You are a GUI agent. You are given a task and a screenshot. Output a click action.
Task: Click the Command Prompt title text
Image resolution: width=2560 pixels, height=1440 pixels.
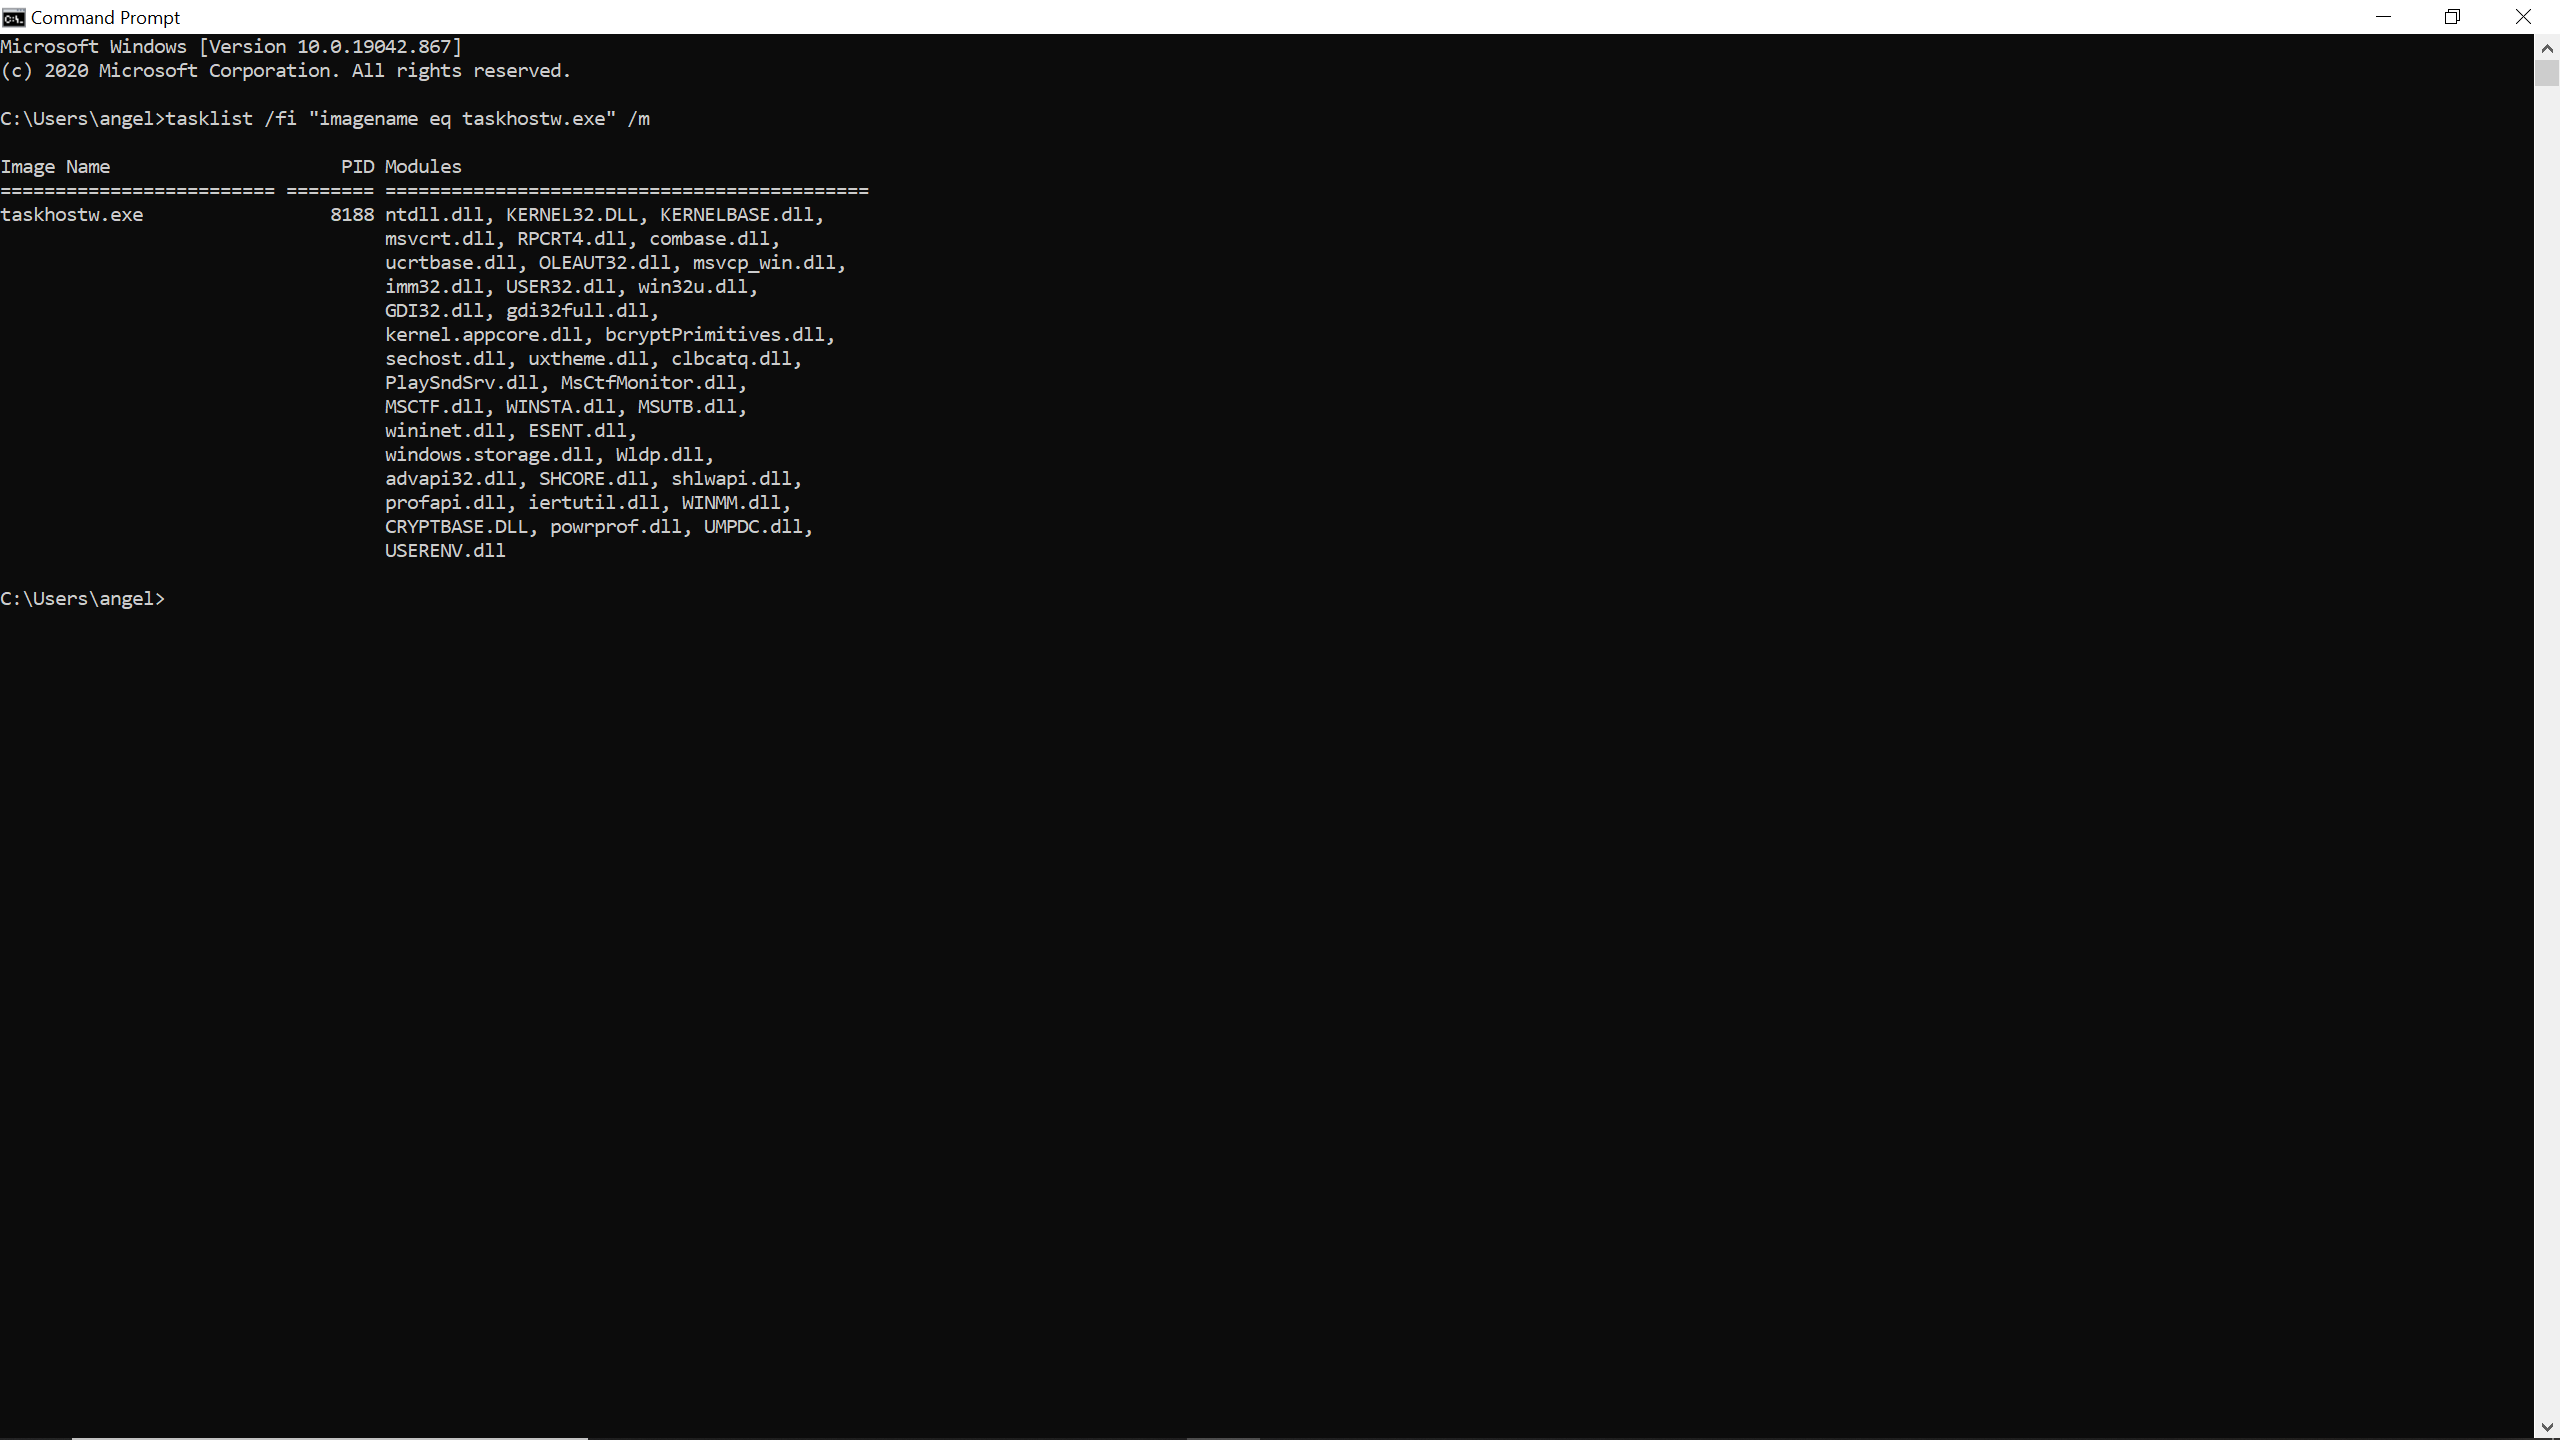pyautogui.click(x=105, y=18)
